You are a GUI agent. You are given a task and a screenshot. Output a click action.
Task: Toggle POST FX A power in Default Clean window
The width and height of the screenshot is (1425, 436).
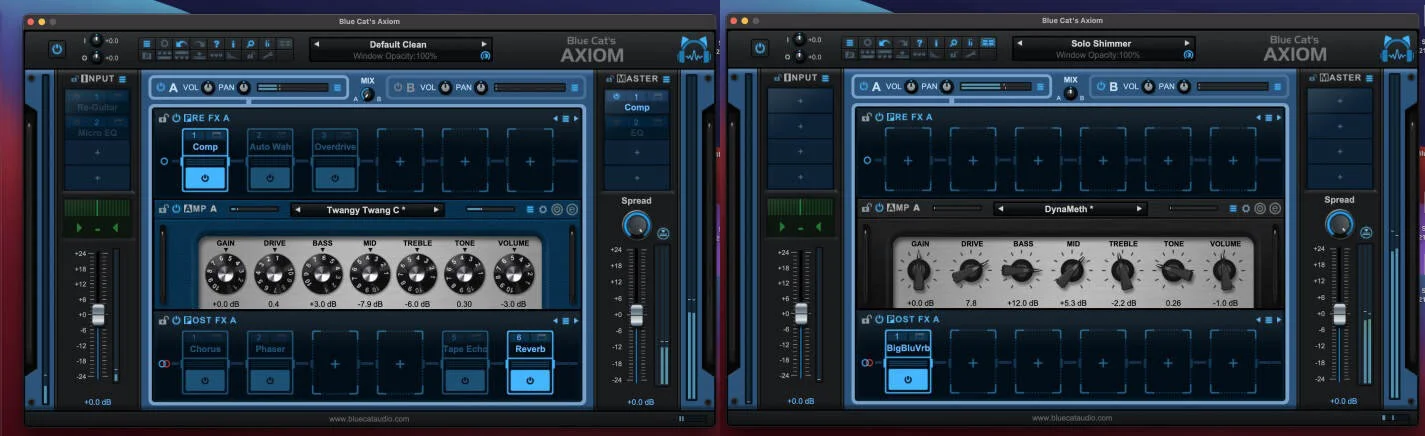pyautogui.click(x=176, y=320)
